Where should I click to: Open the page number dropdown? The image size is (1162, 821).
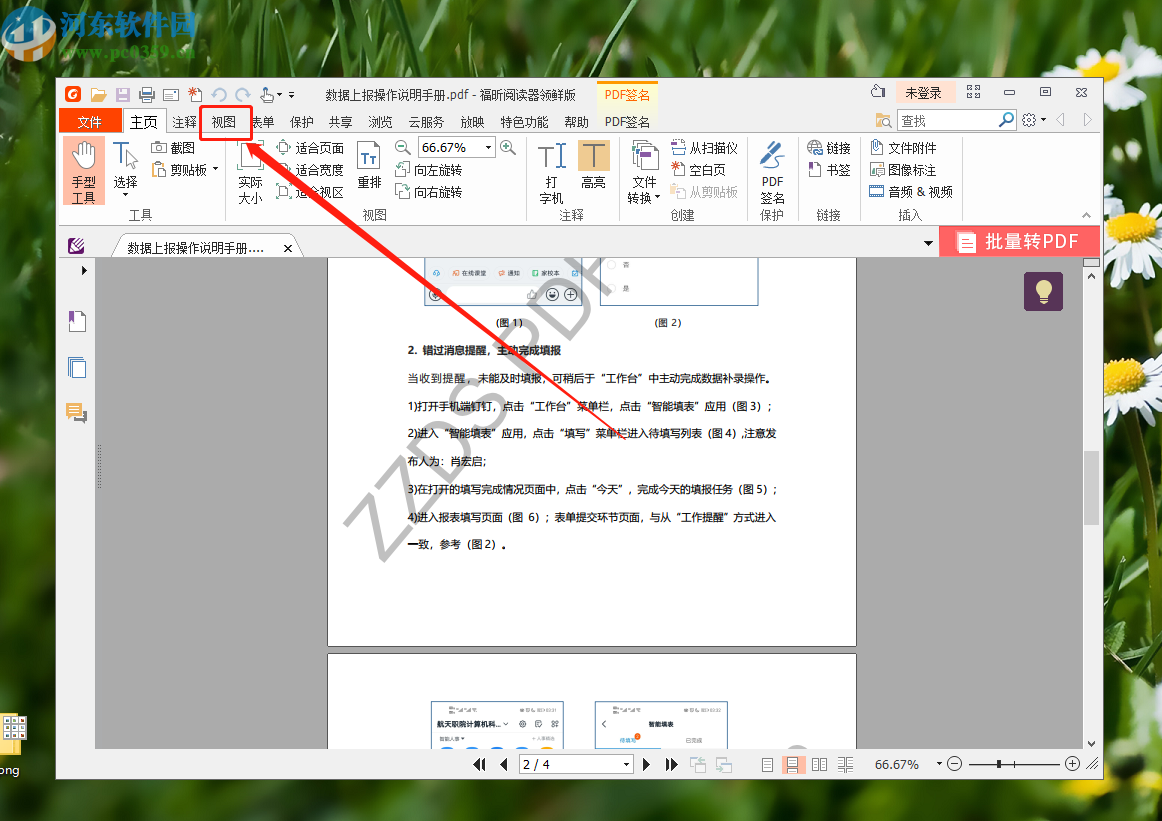(627, 764)
